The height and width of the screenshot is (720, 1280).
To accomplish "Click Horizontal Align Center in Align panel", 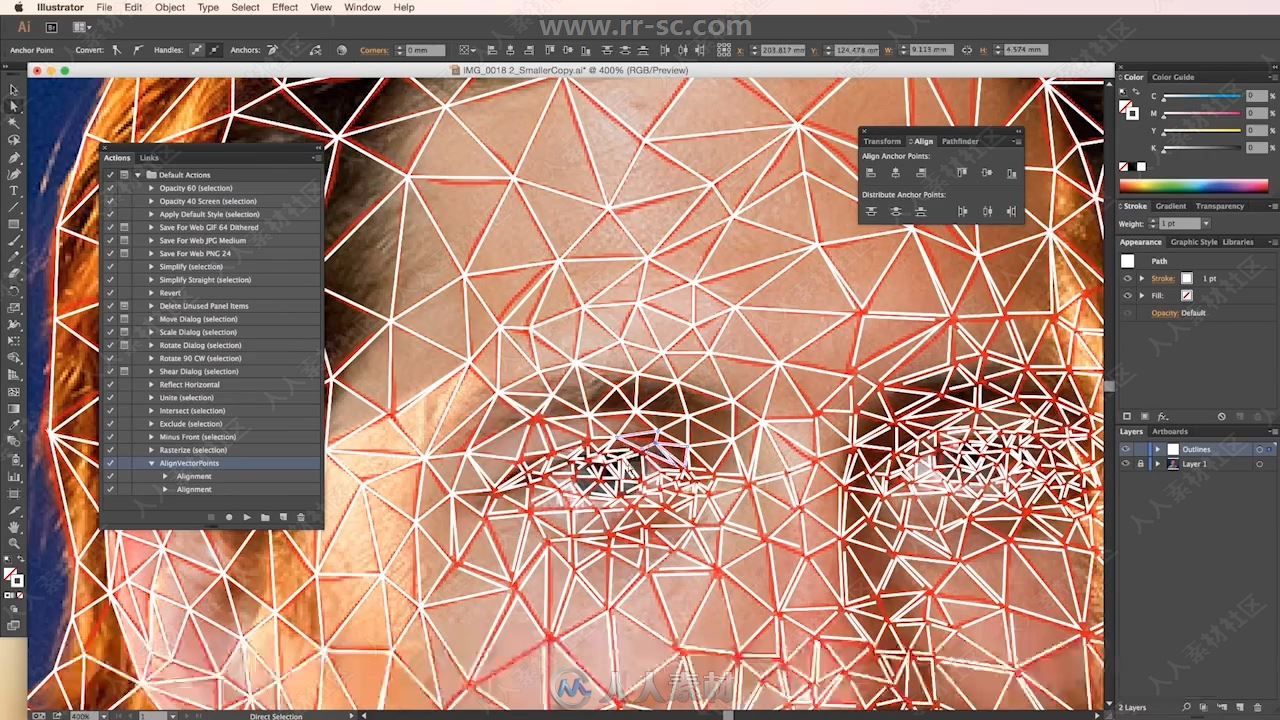I will (x=896, y=173).
